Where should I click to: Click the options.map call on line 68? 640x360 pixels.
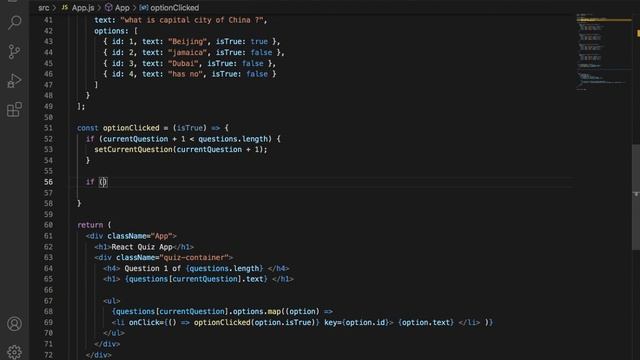[258, 311]
